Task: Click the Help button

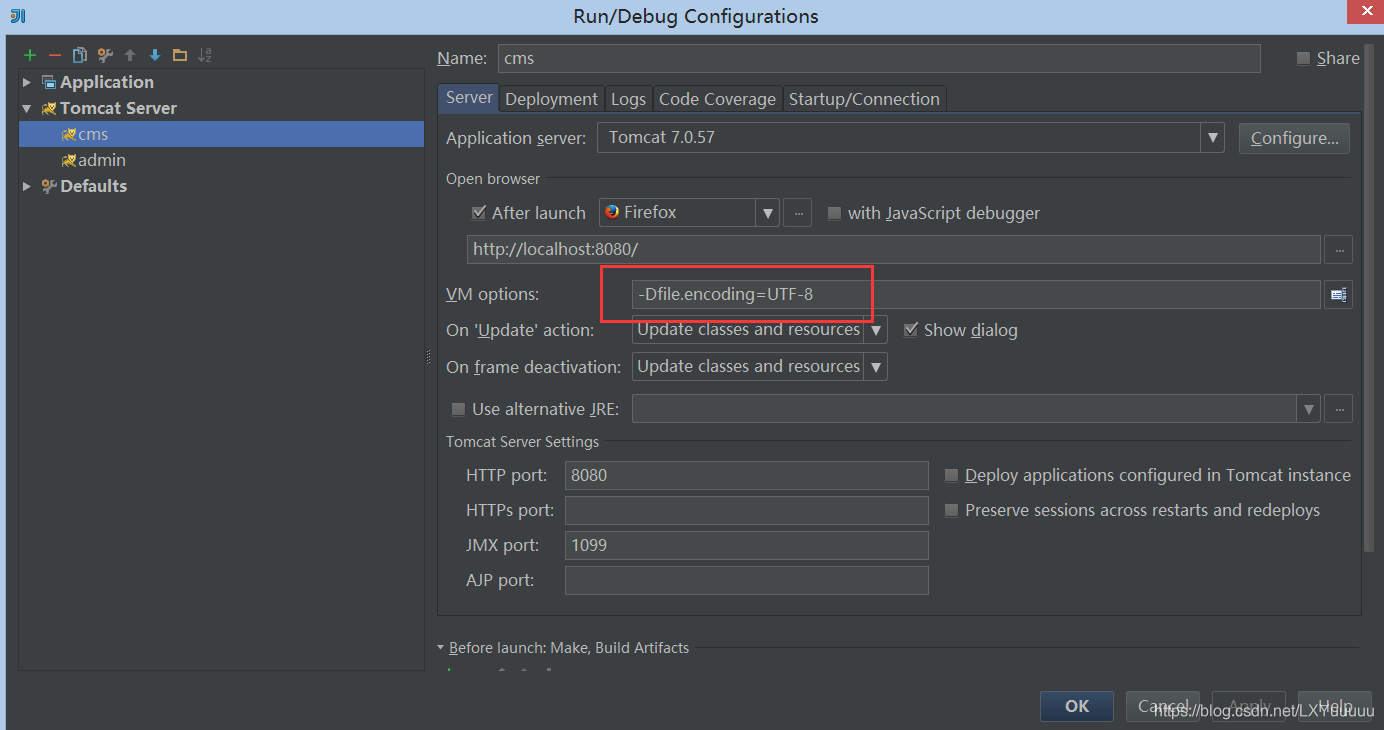Action: tap(1335, 706)
